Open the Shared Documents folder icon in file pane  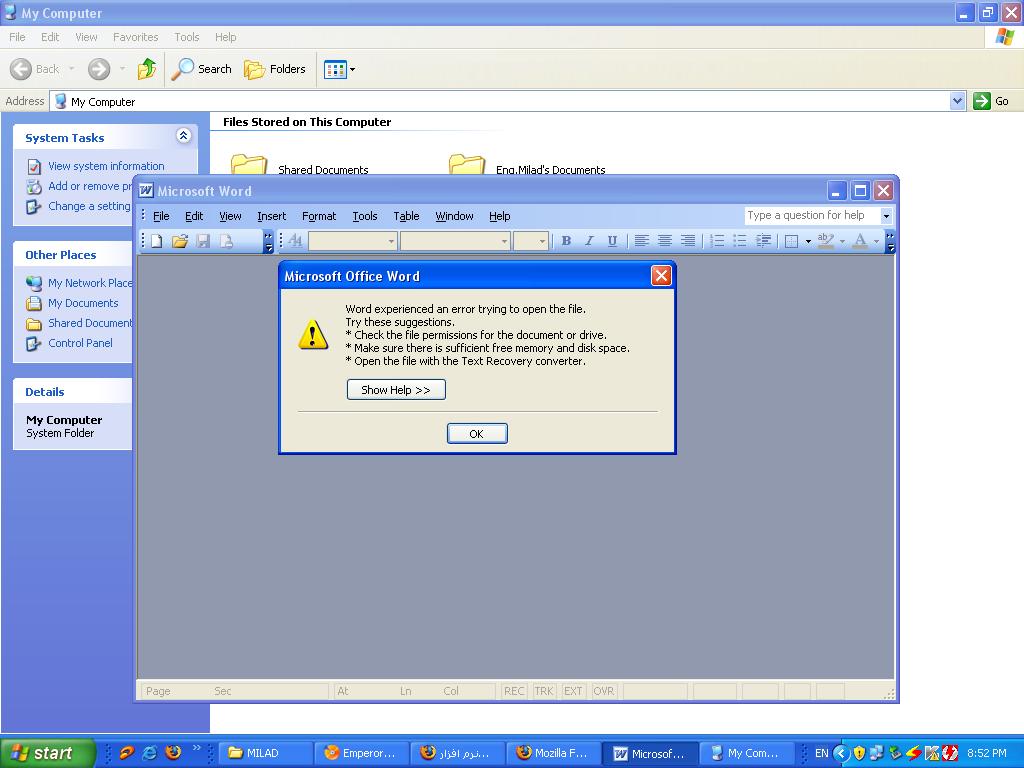[x=249, y=165]
